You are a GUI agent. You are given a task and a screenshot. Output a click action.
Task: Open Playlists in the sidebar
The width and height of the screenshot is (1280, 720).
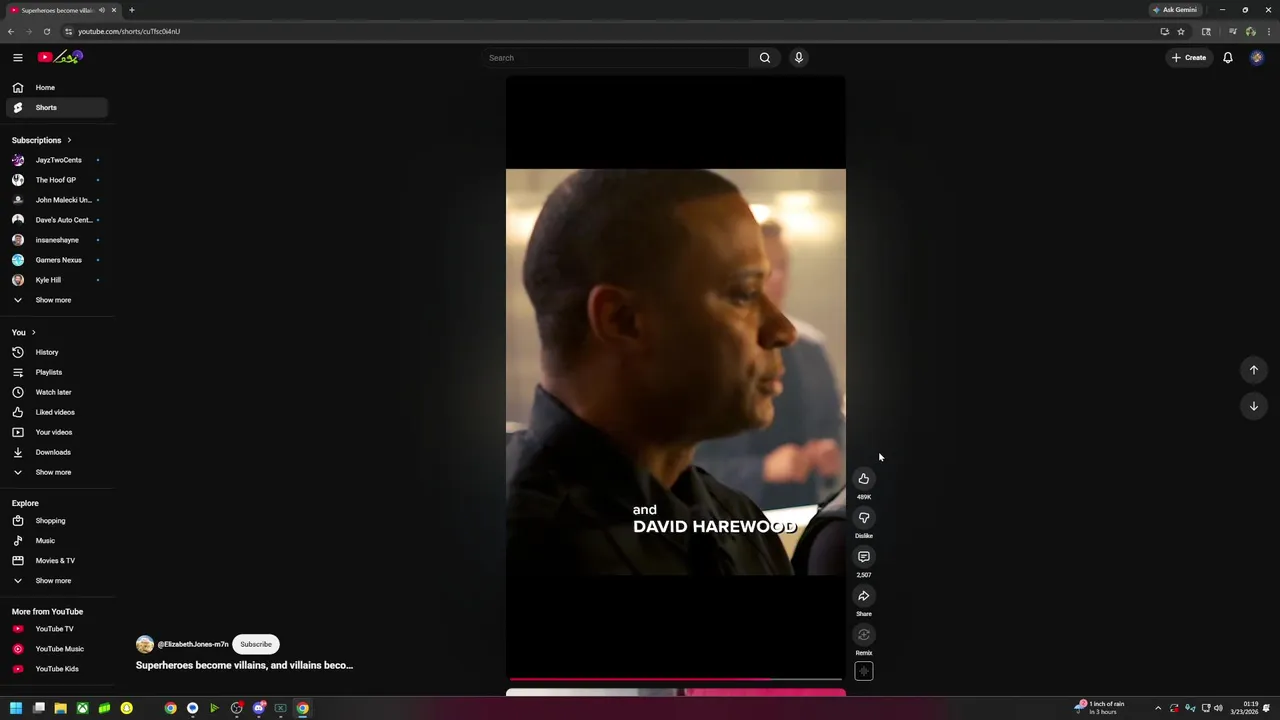pos(56,372)
